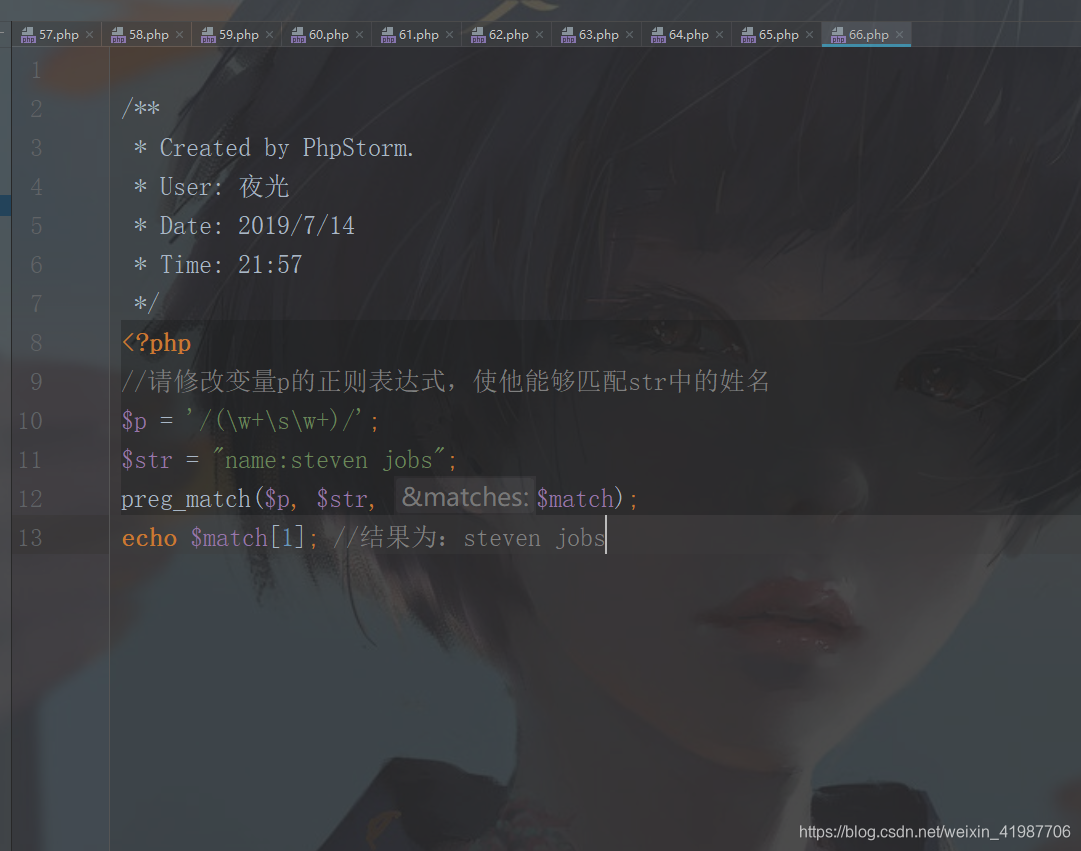
Task: Close the 66.php tab
Action: click(x=899, y=34)
